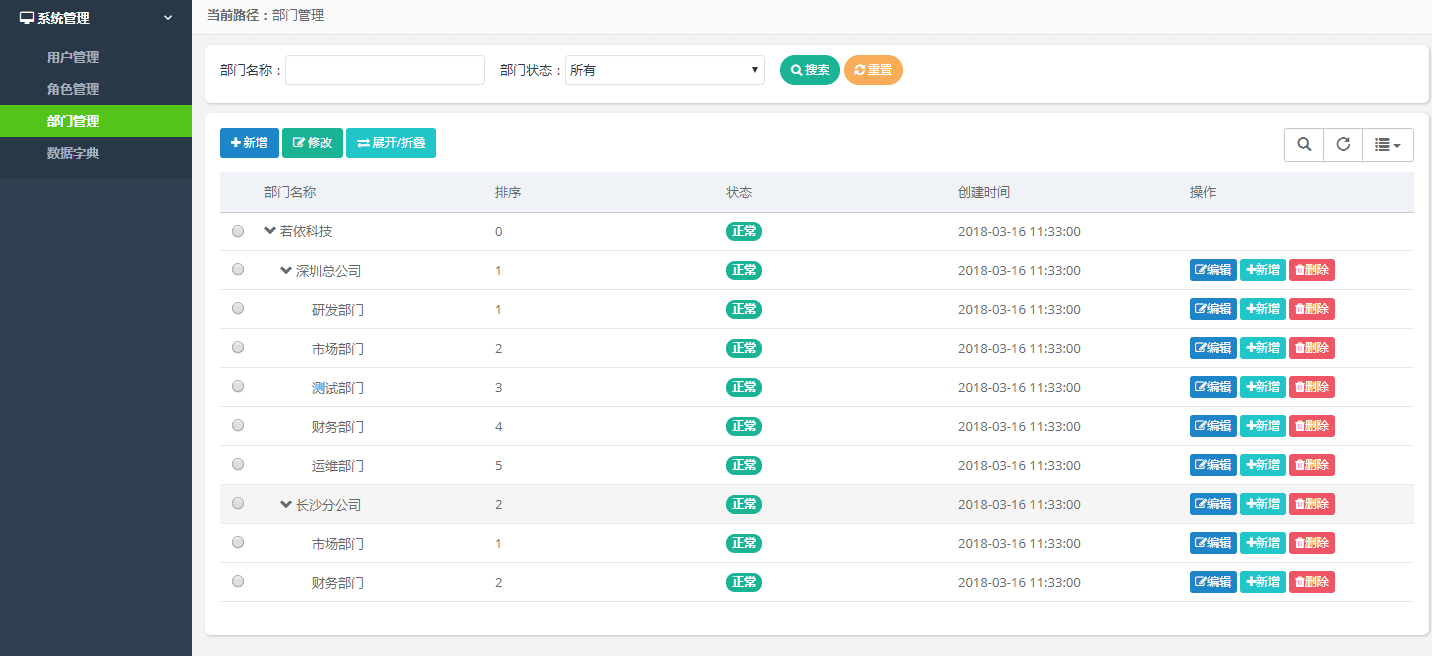Open the column list view dropdown
Image resolution: width=1432 pixels, height=656 pixels.
coord(1387,144)
